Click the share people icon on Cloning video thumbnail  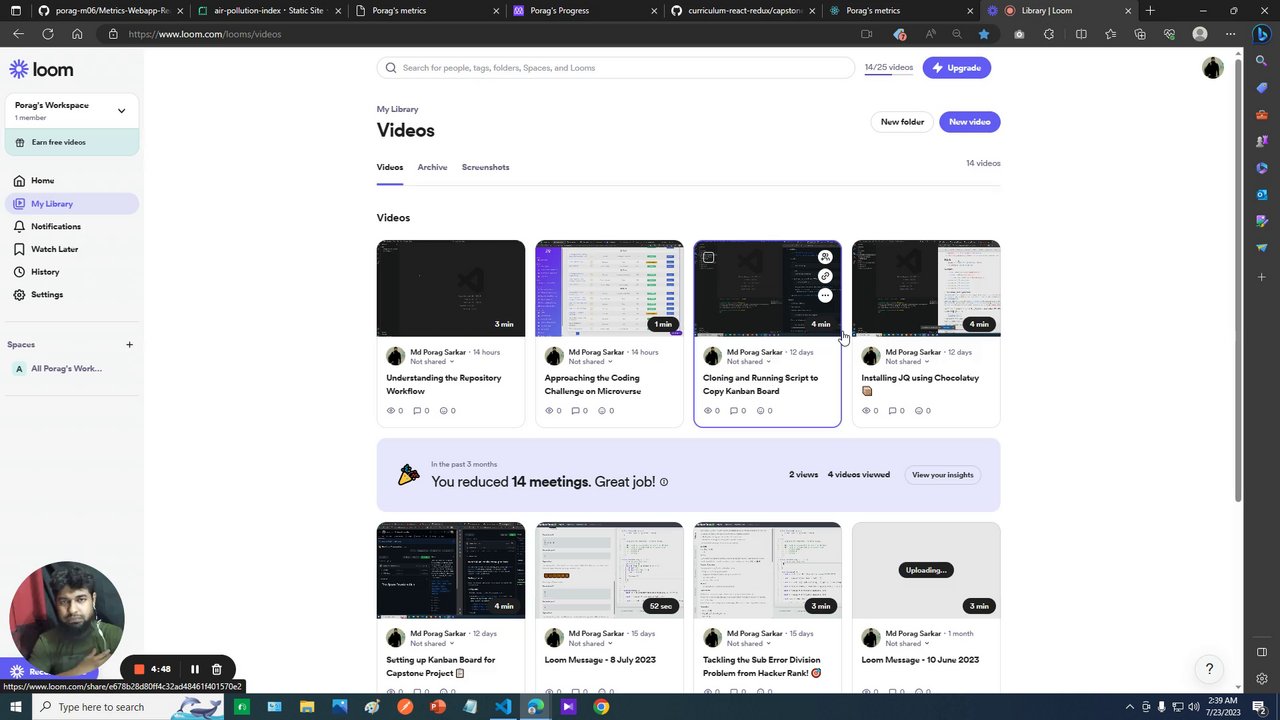(825, 257)
